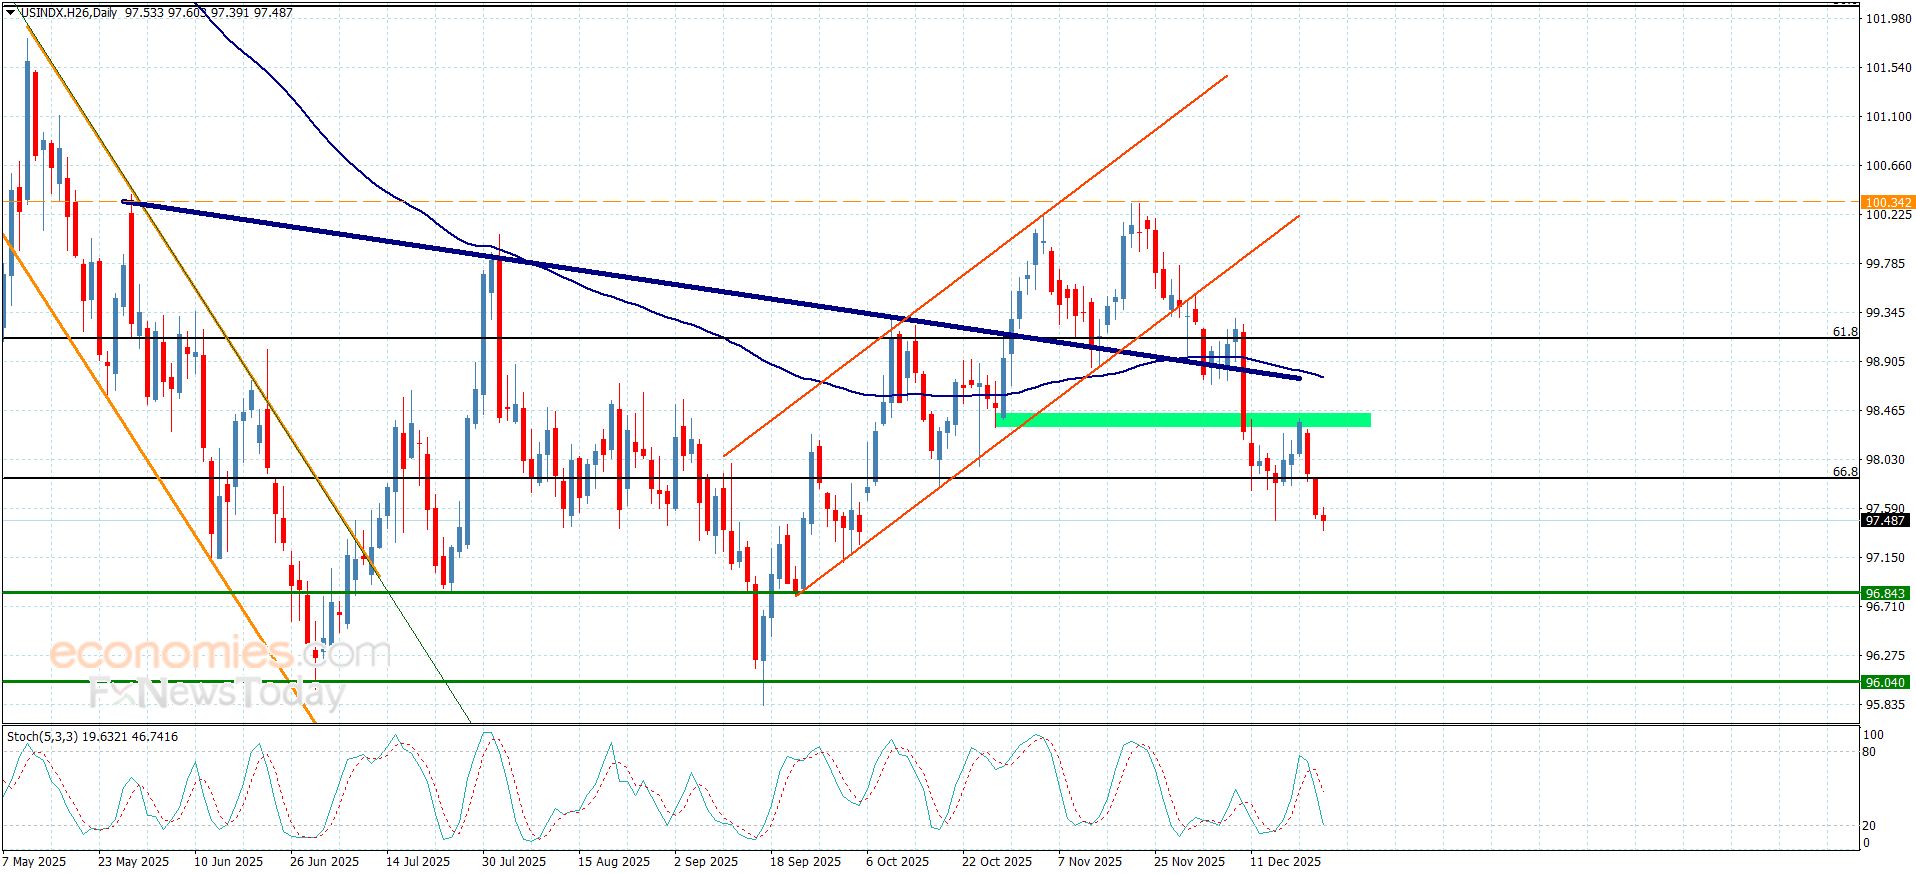Click the 100 level on Stochastic scale
This screenshot has height=874, width=1916.
tap(1874, 735)
